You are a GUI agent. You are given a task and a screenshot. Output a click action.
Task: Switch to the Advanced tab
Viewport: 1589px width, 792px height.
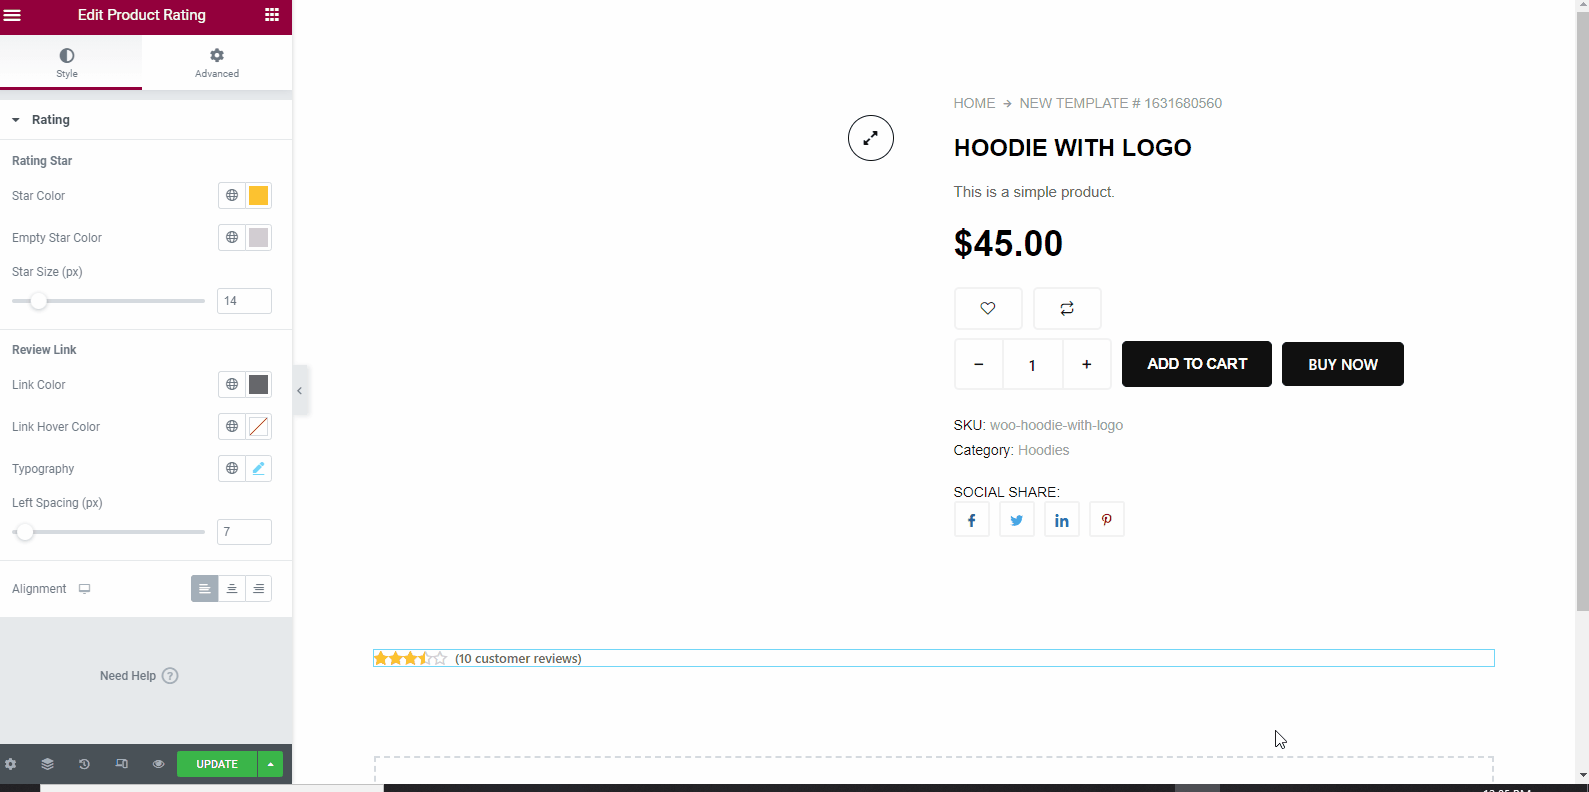click(217, 62)
